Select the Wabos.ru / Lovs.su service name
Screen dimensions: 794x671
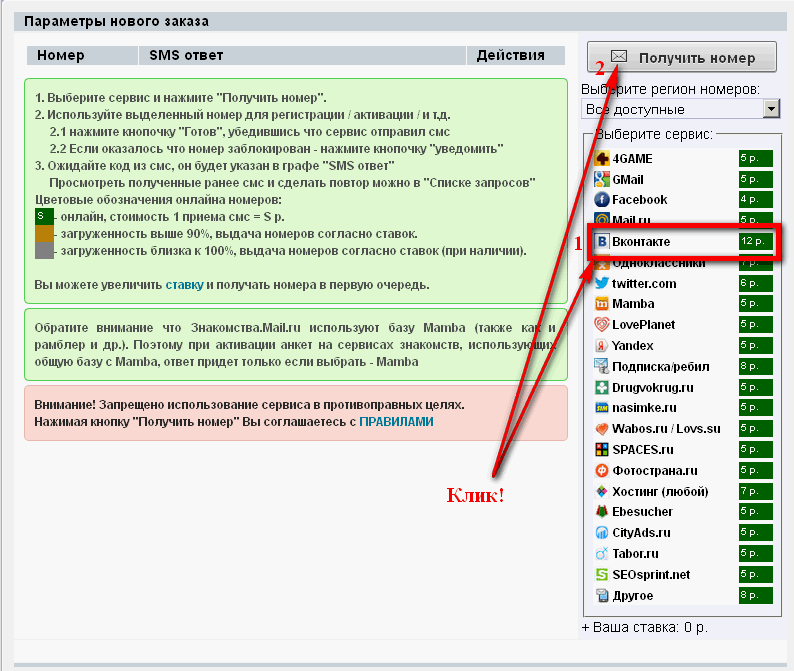(x=666, y=429)
